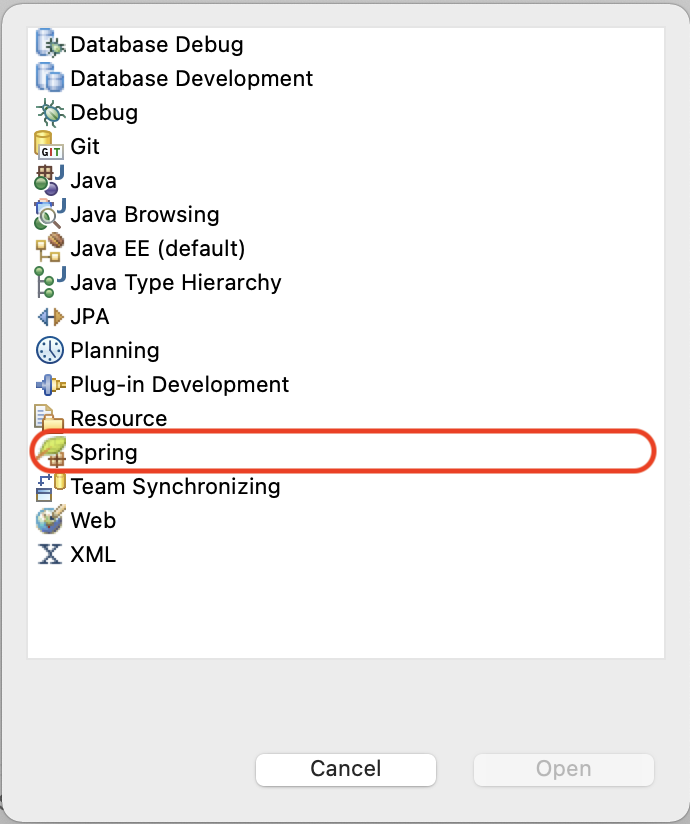Click the Git repository icon
The width and height of the screenshot is (690, 824).
tap(49, 146)
